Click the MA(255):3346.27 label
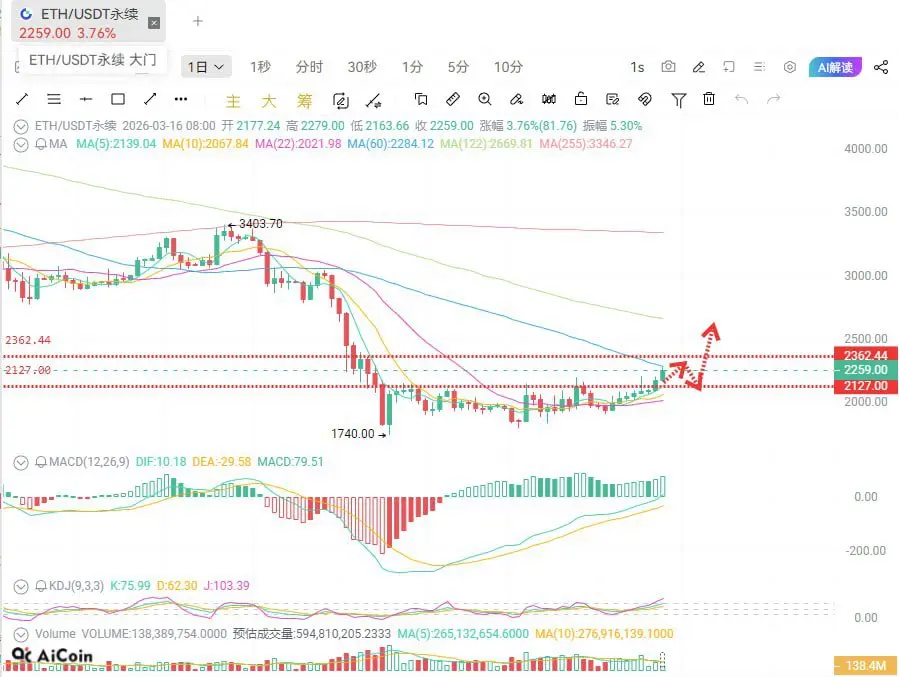Viewport: 899px width, 677px height. [x=585, y=144]
